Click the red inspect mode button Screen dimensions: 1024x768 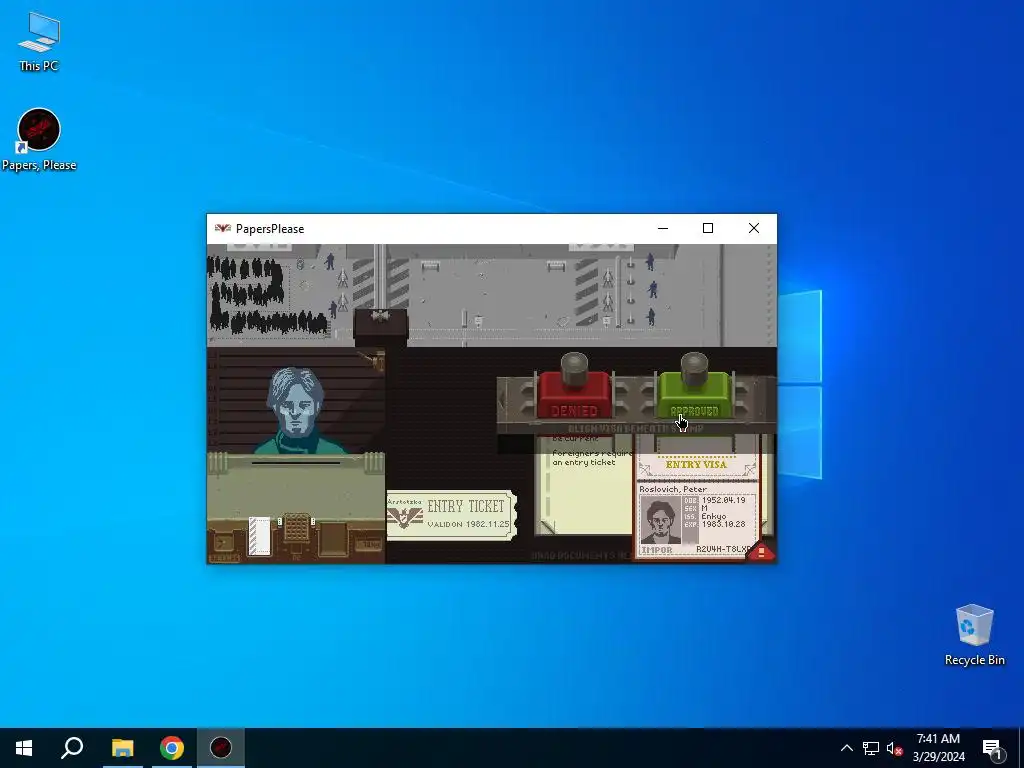click(x=761, y=552)
